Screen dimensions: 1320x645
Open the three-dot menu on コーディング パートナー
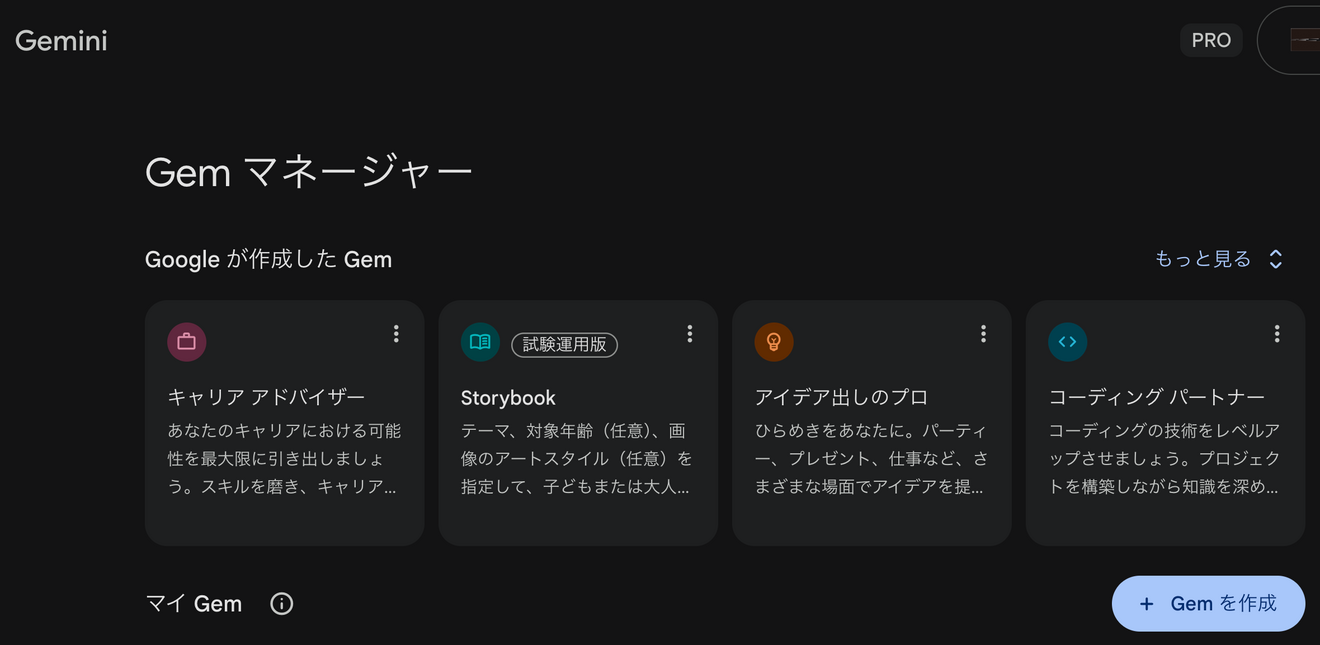coord(1276,334)
